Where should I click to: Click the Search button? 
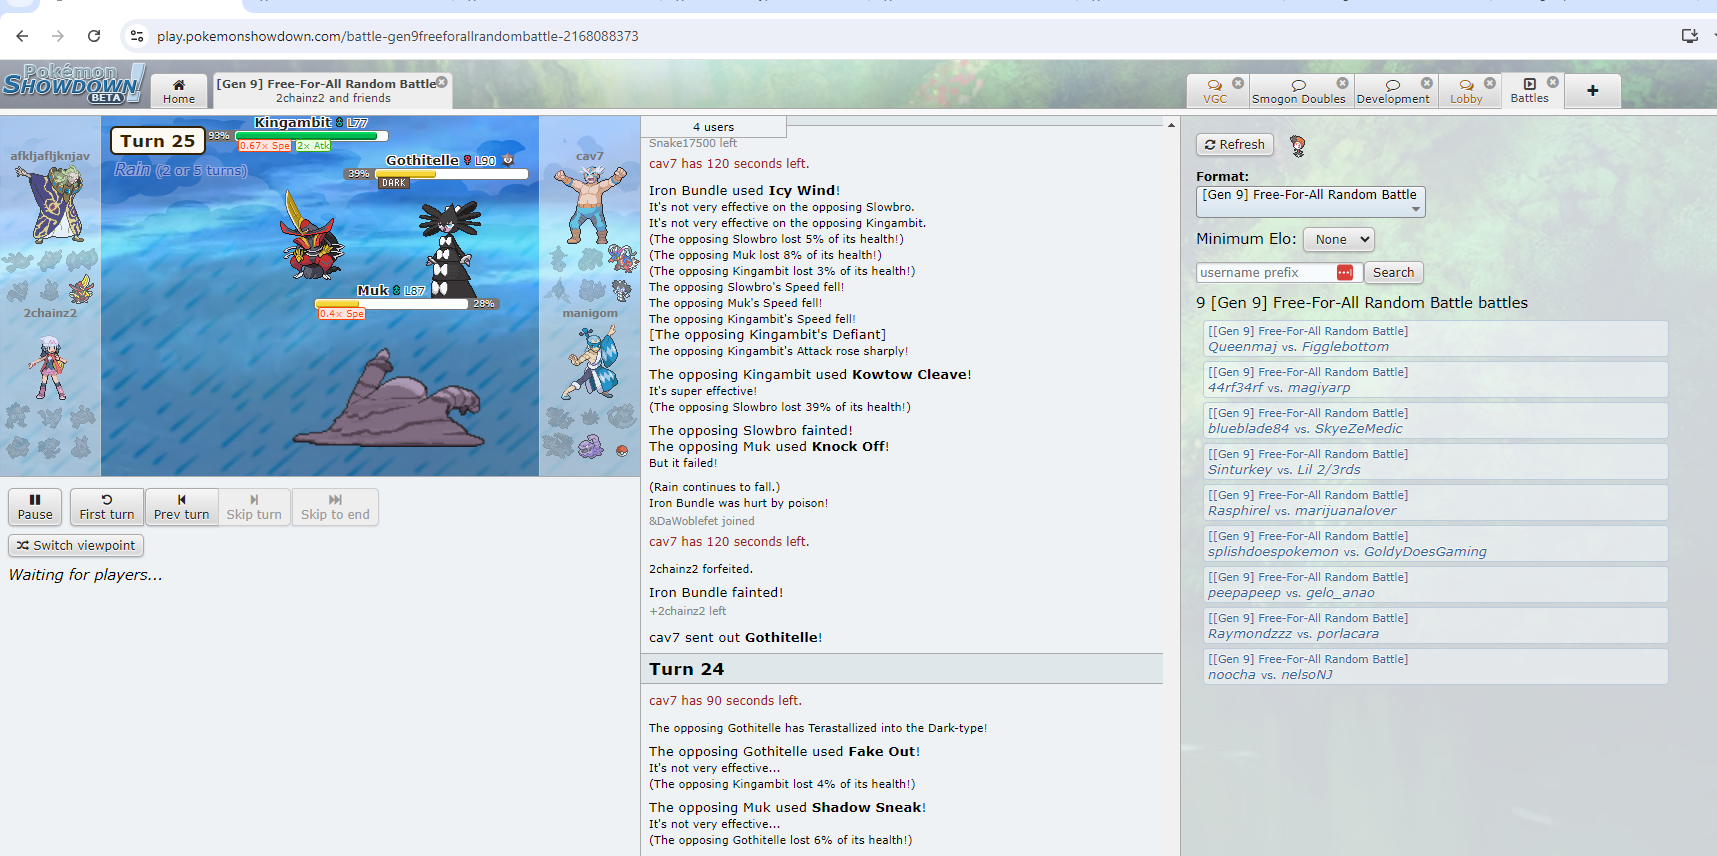pyautogui.click(x=1393, y=273)
